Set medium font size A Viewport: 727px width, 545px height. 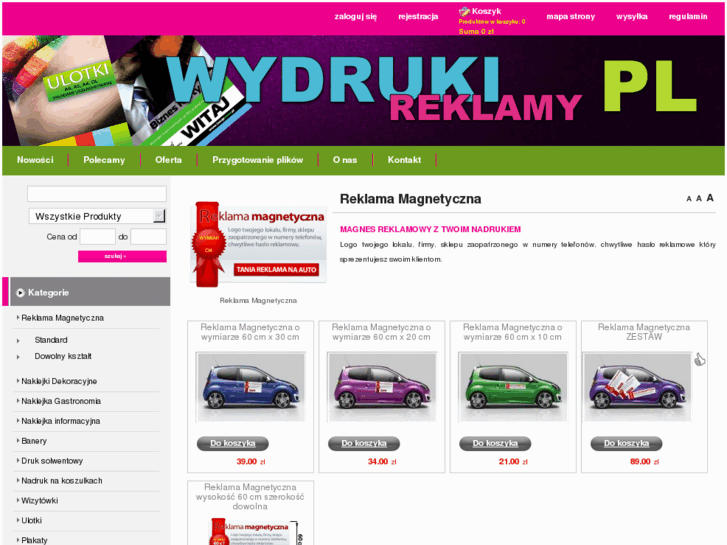[699, 199]
